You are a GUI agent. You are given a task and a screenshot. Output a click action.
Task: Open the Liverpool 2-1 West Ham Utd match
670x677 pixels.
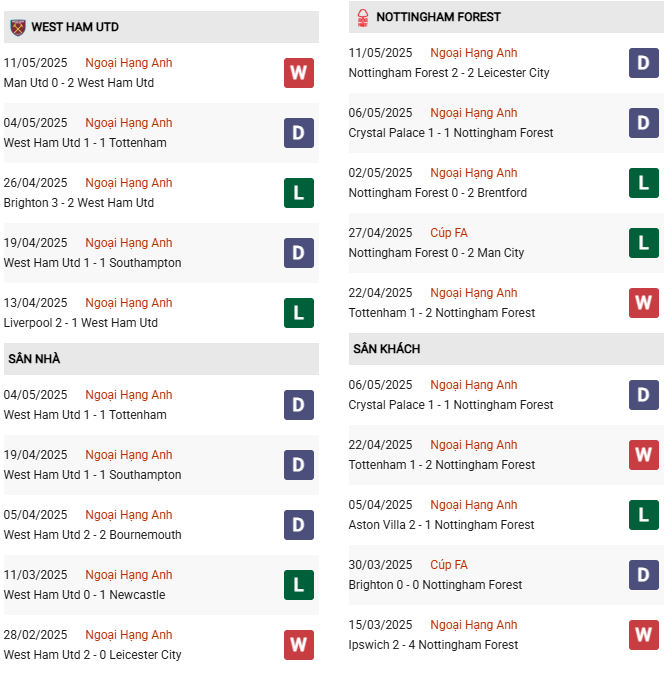tap(81, 323)
